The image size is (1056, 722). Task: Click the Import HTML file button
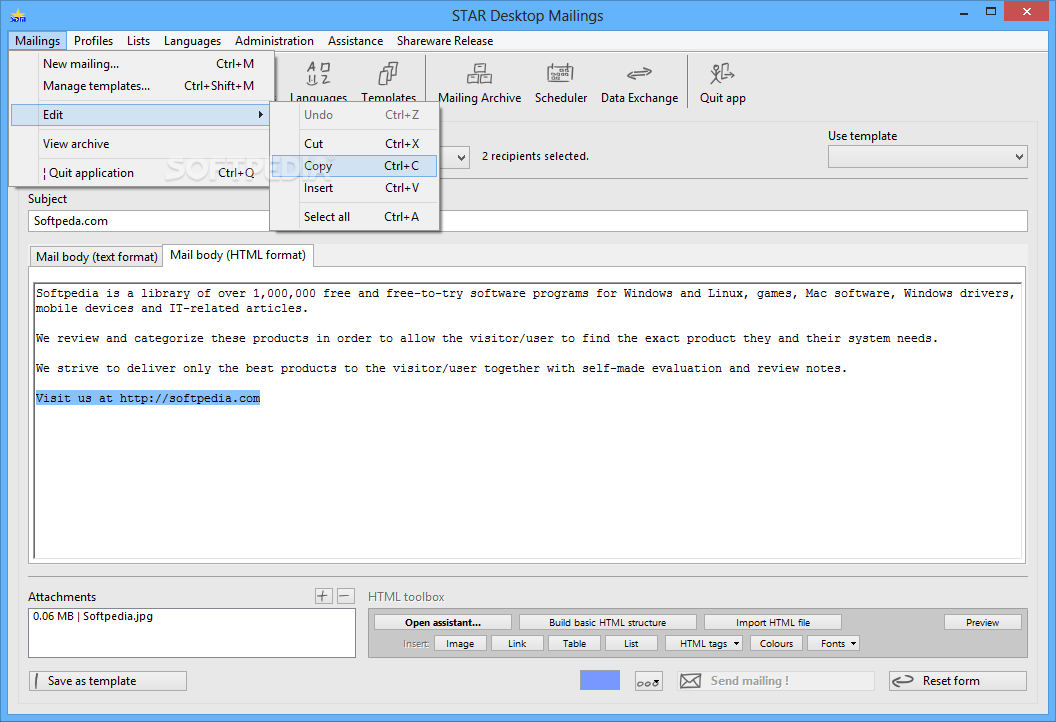click(772, 622)
